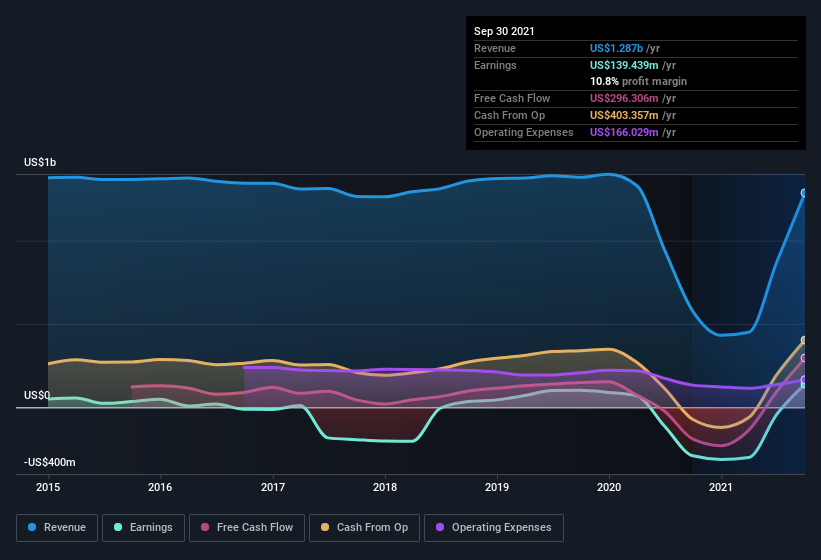This screenshot has height=560, width=821.
Task: Click the US$403.357m cash from op value
Action: click(x=624, y=115)
